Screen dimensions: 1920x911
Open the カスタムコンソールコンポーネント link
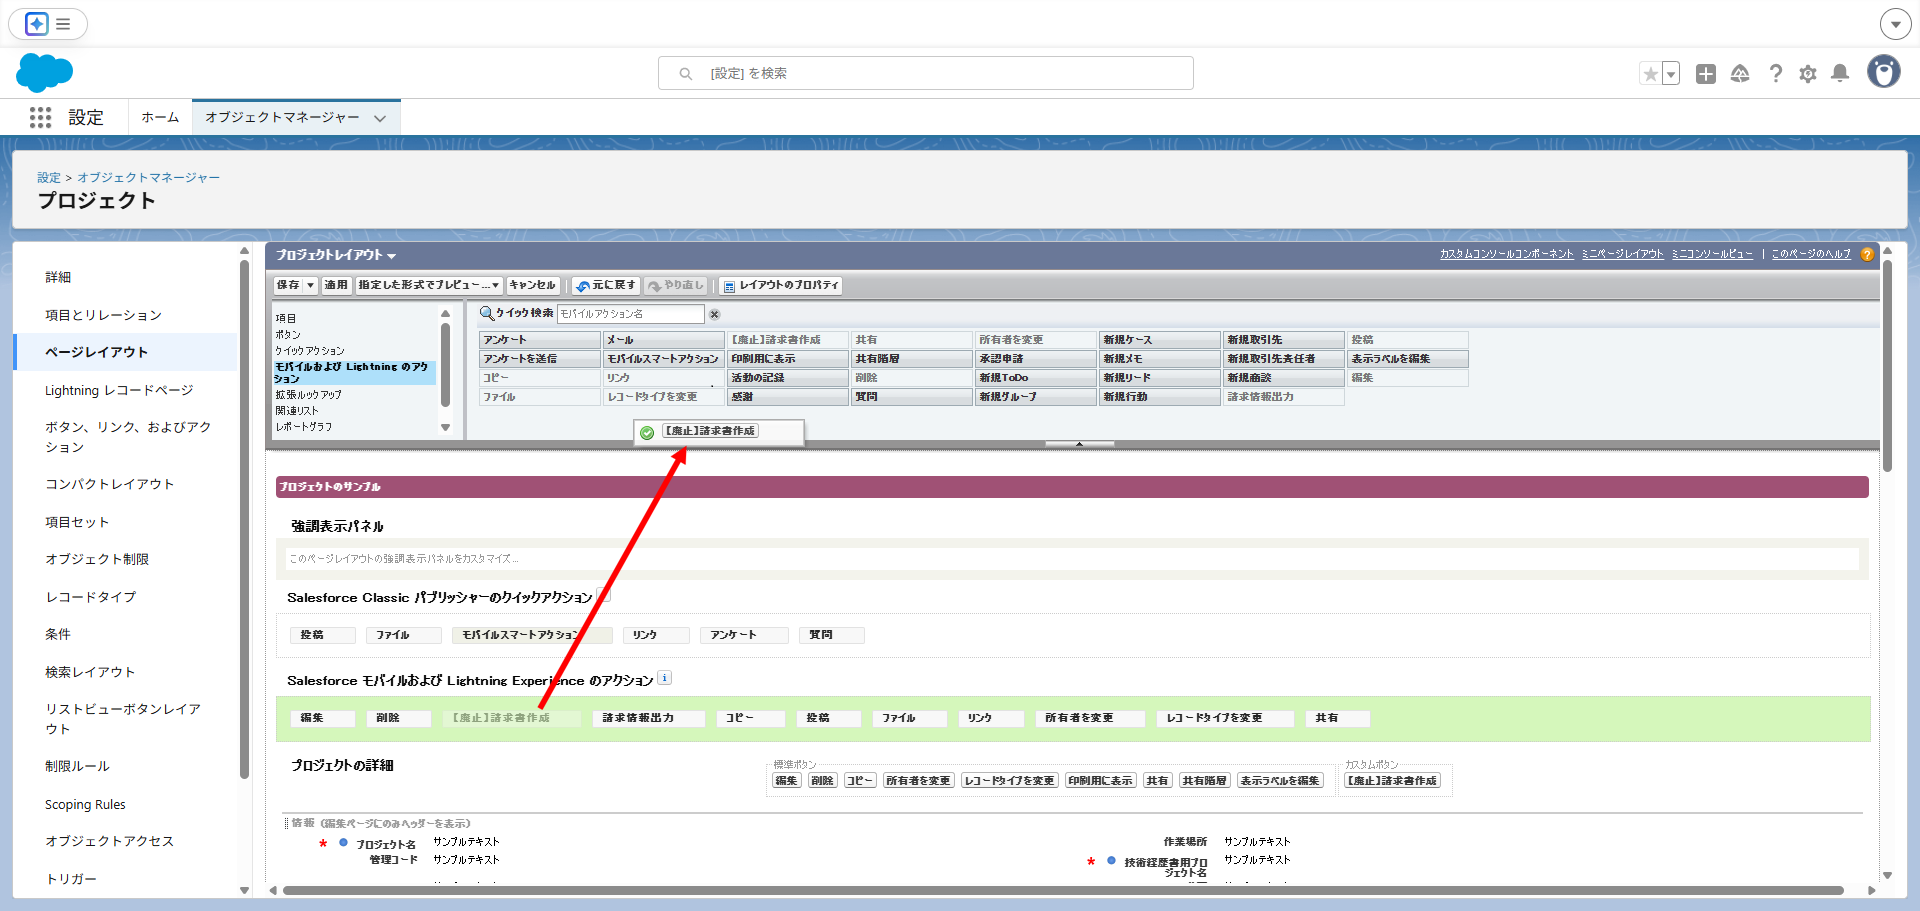click(x=1507, y=254)
